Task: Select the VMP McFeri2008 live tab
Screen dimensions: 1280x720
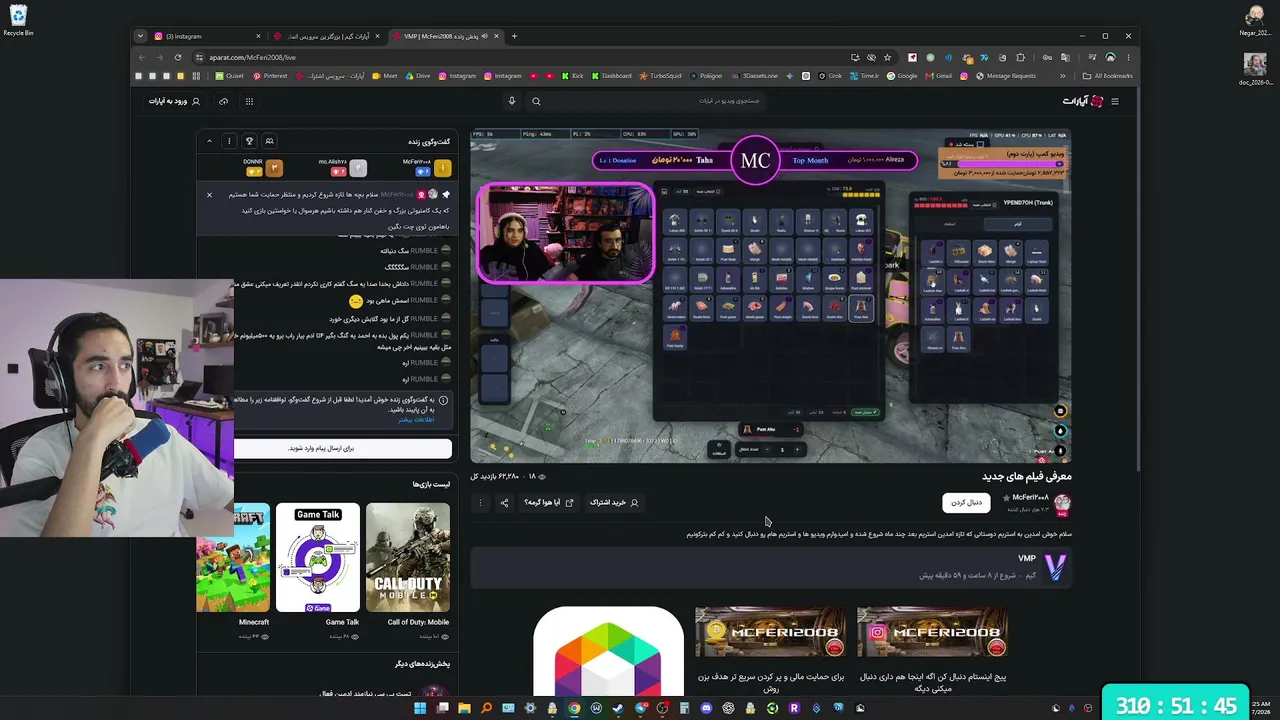Action: click(x=445, y=37)
